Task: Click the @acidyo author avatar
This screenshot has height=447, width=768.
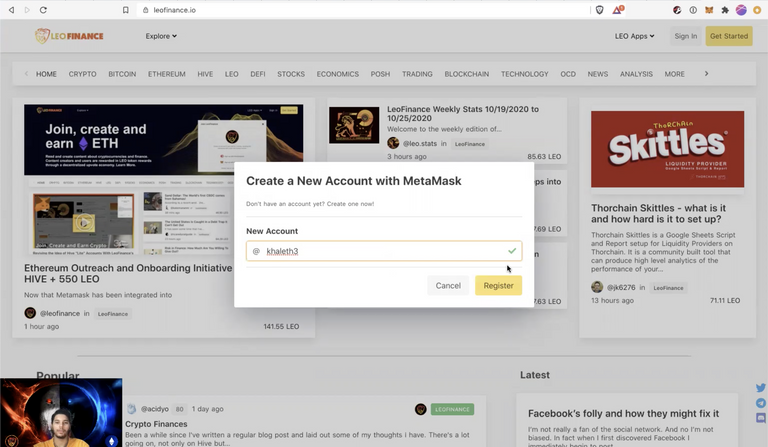Action: [131, 409]
